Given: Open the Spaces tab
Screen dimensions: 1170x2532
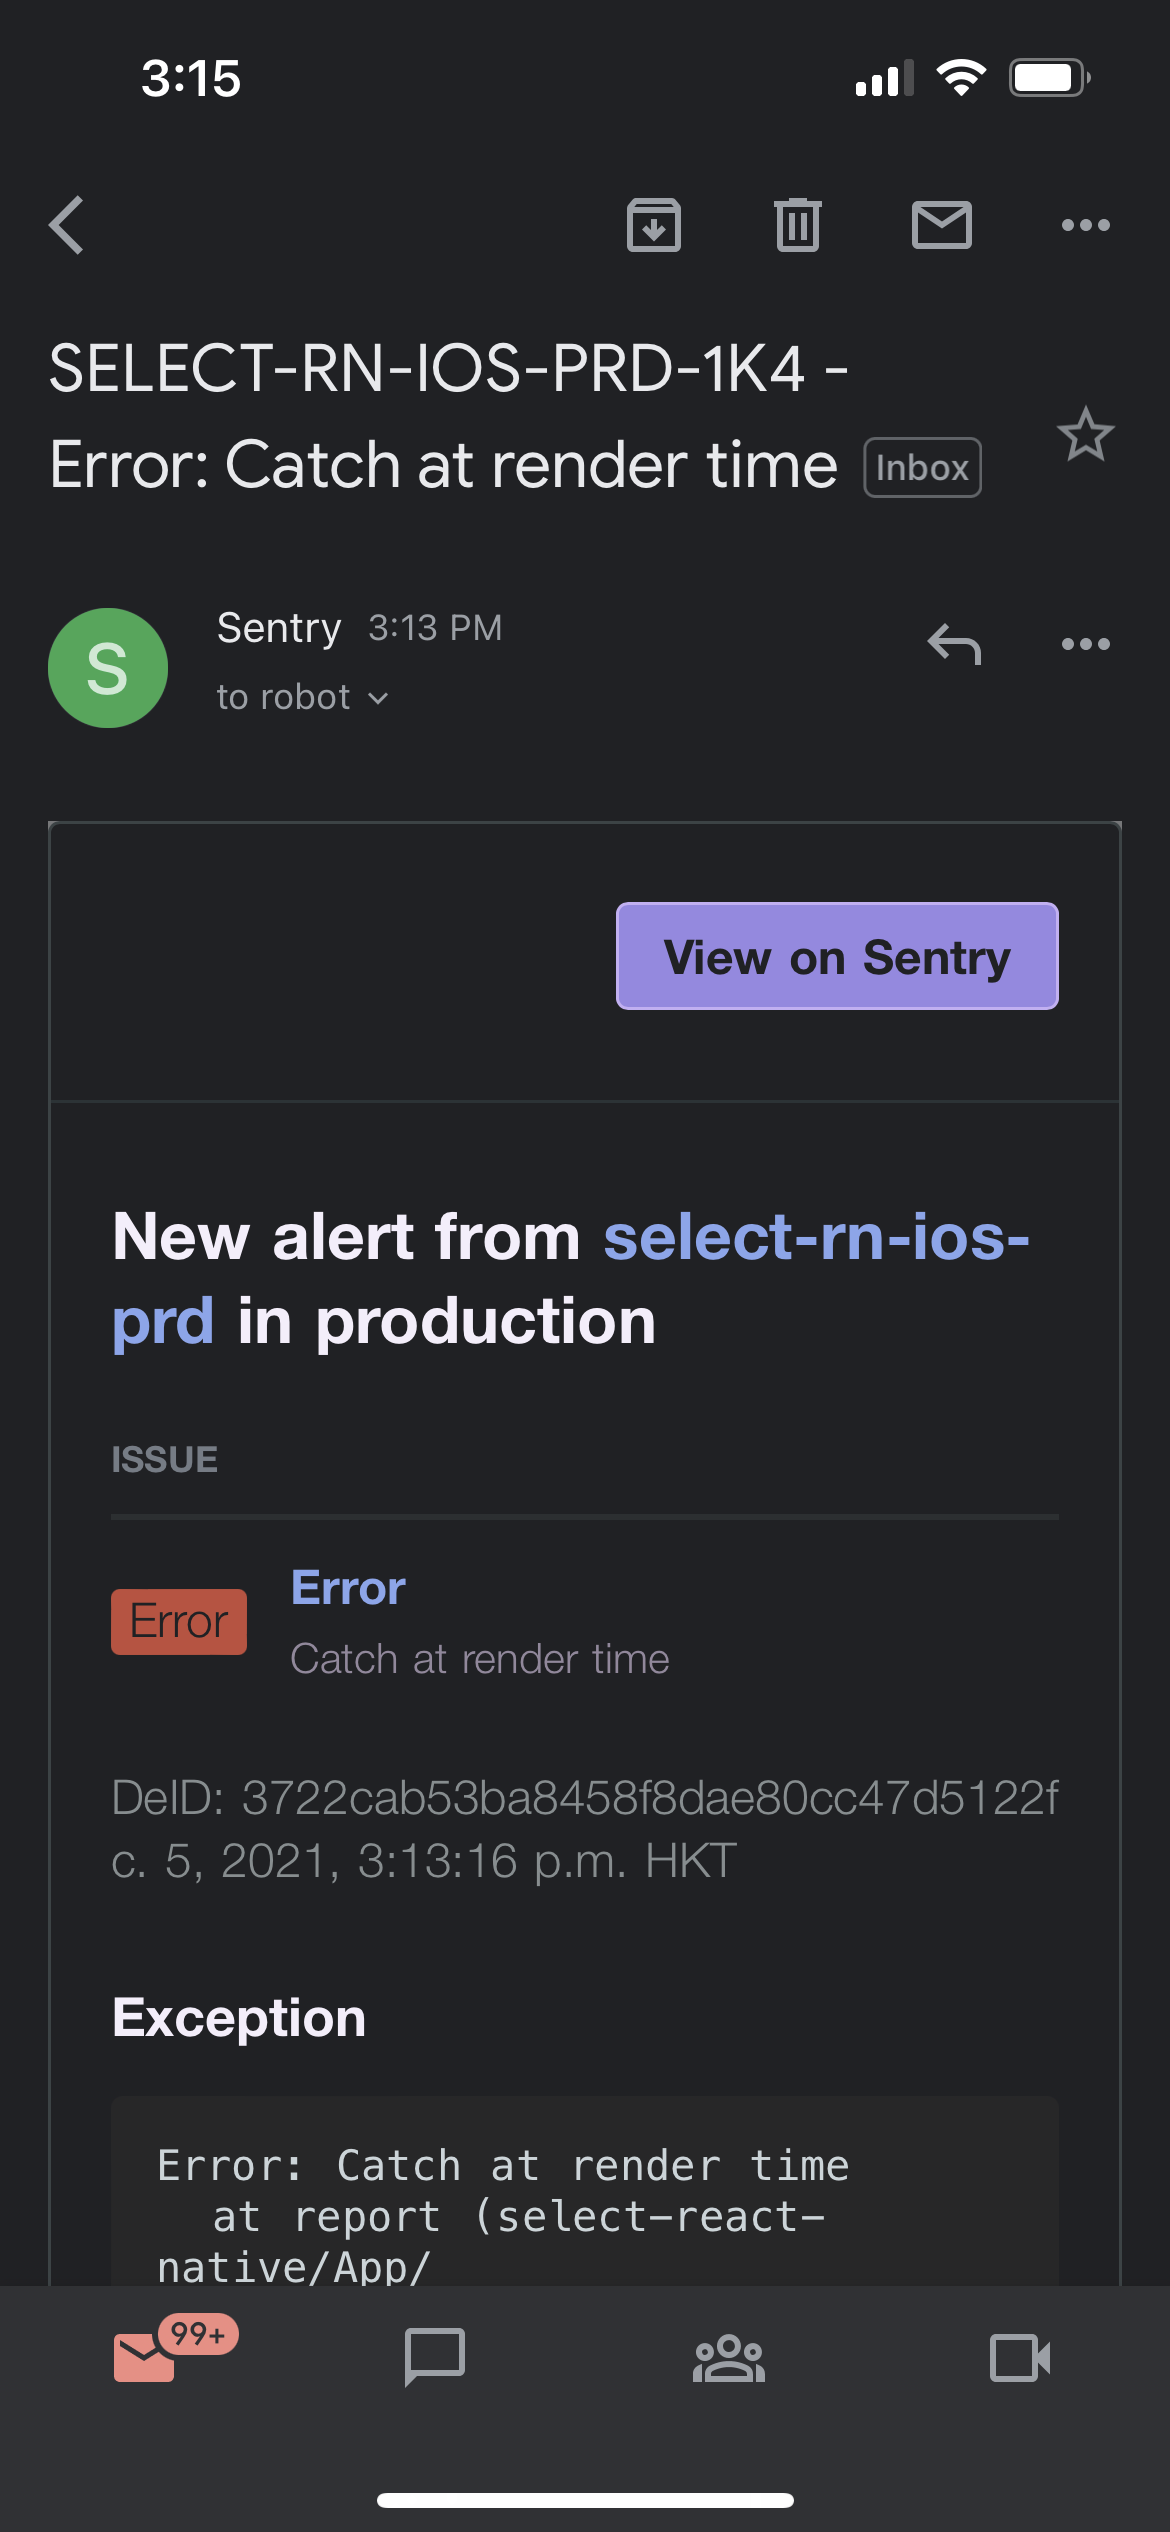Looking at the screenshot, I should tap(728, 2357).
